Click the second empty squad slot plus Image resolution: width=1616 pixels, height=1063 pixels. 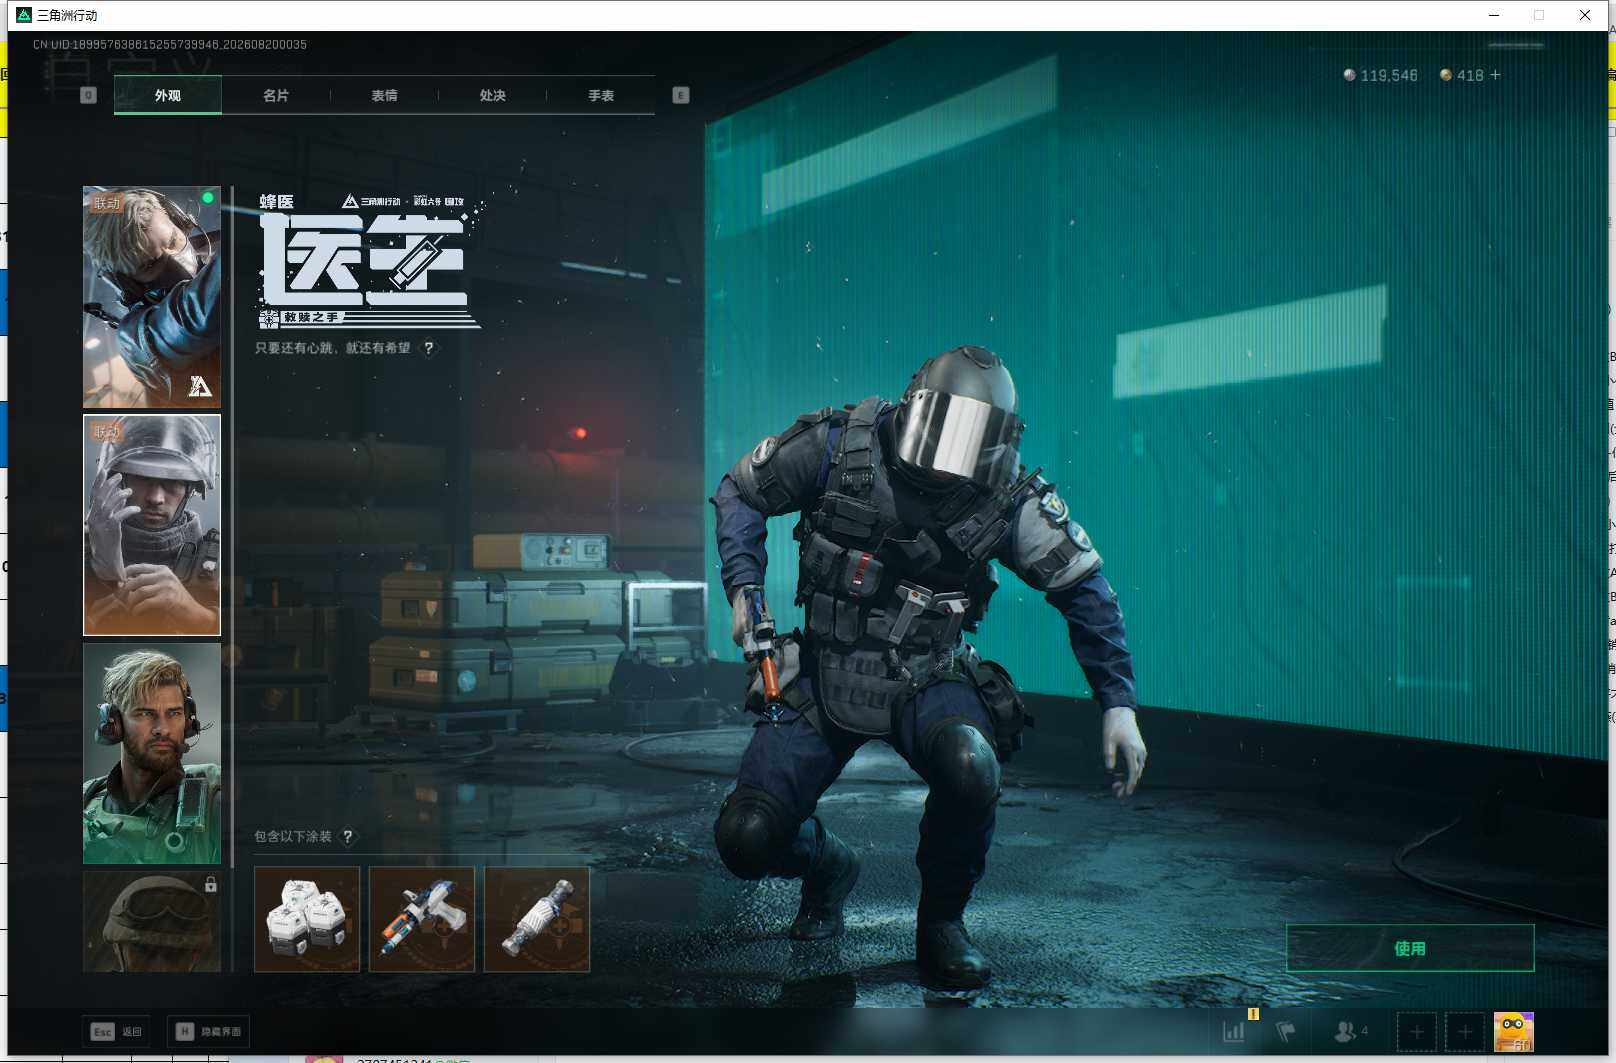(1465, 1032)
